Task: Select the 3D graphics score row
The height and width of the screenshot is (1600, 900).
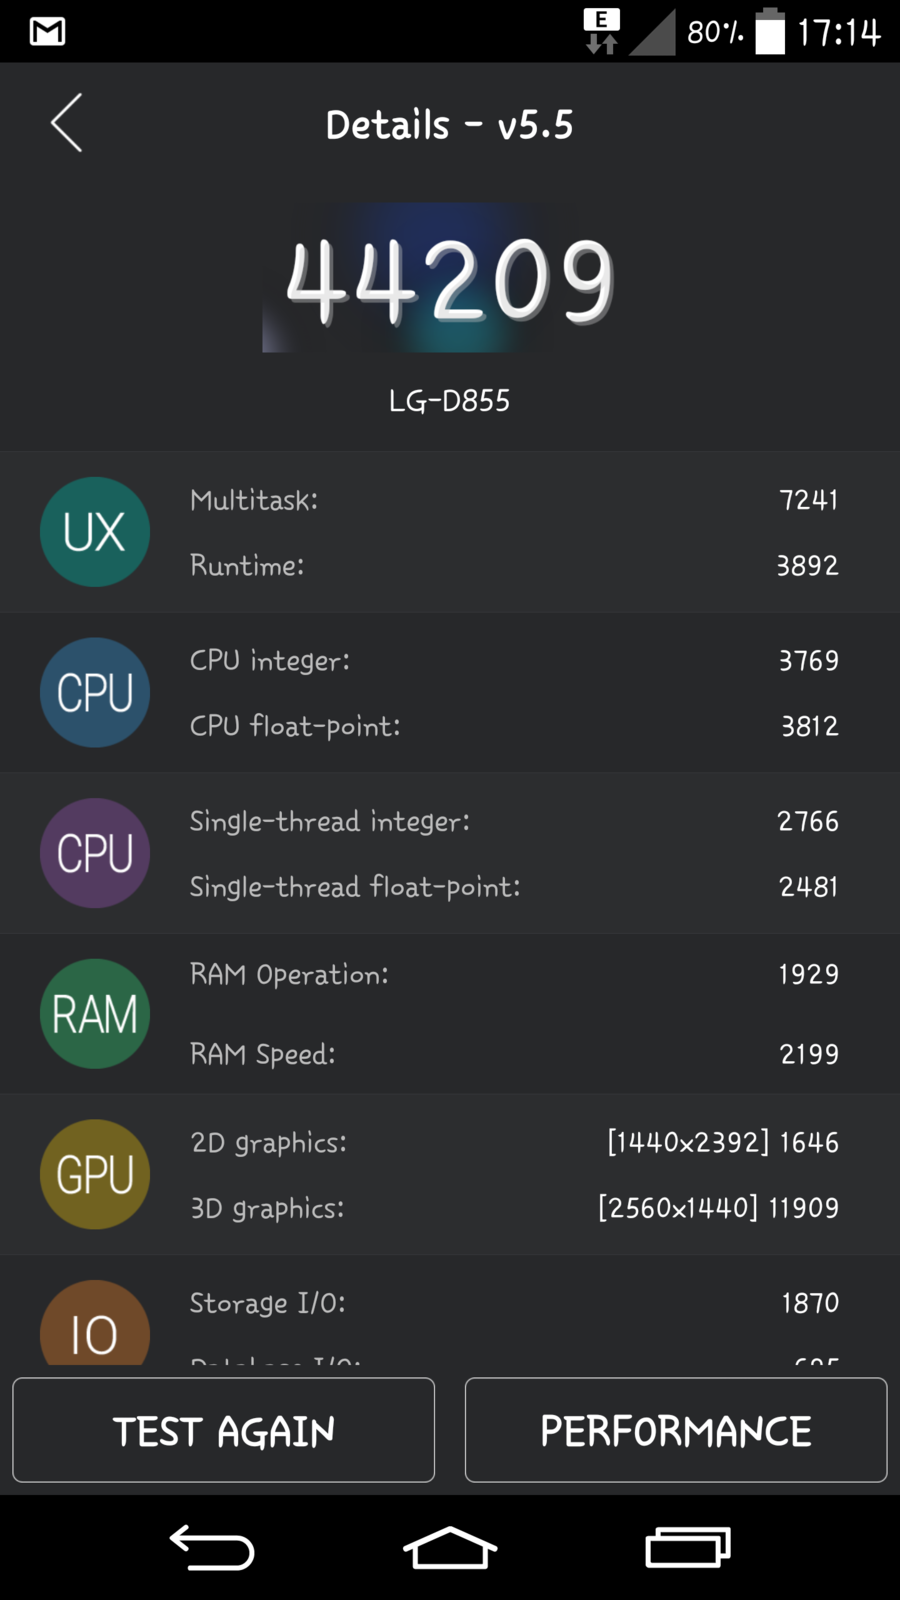Action: (514, 1208)
